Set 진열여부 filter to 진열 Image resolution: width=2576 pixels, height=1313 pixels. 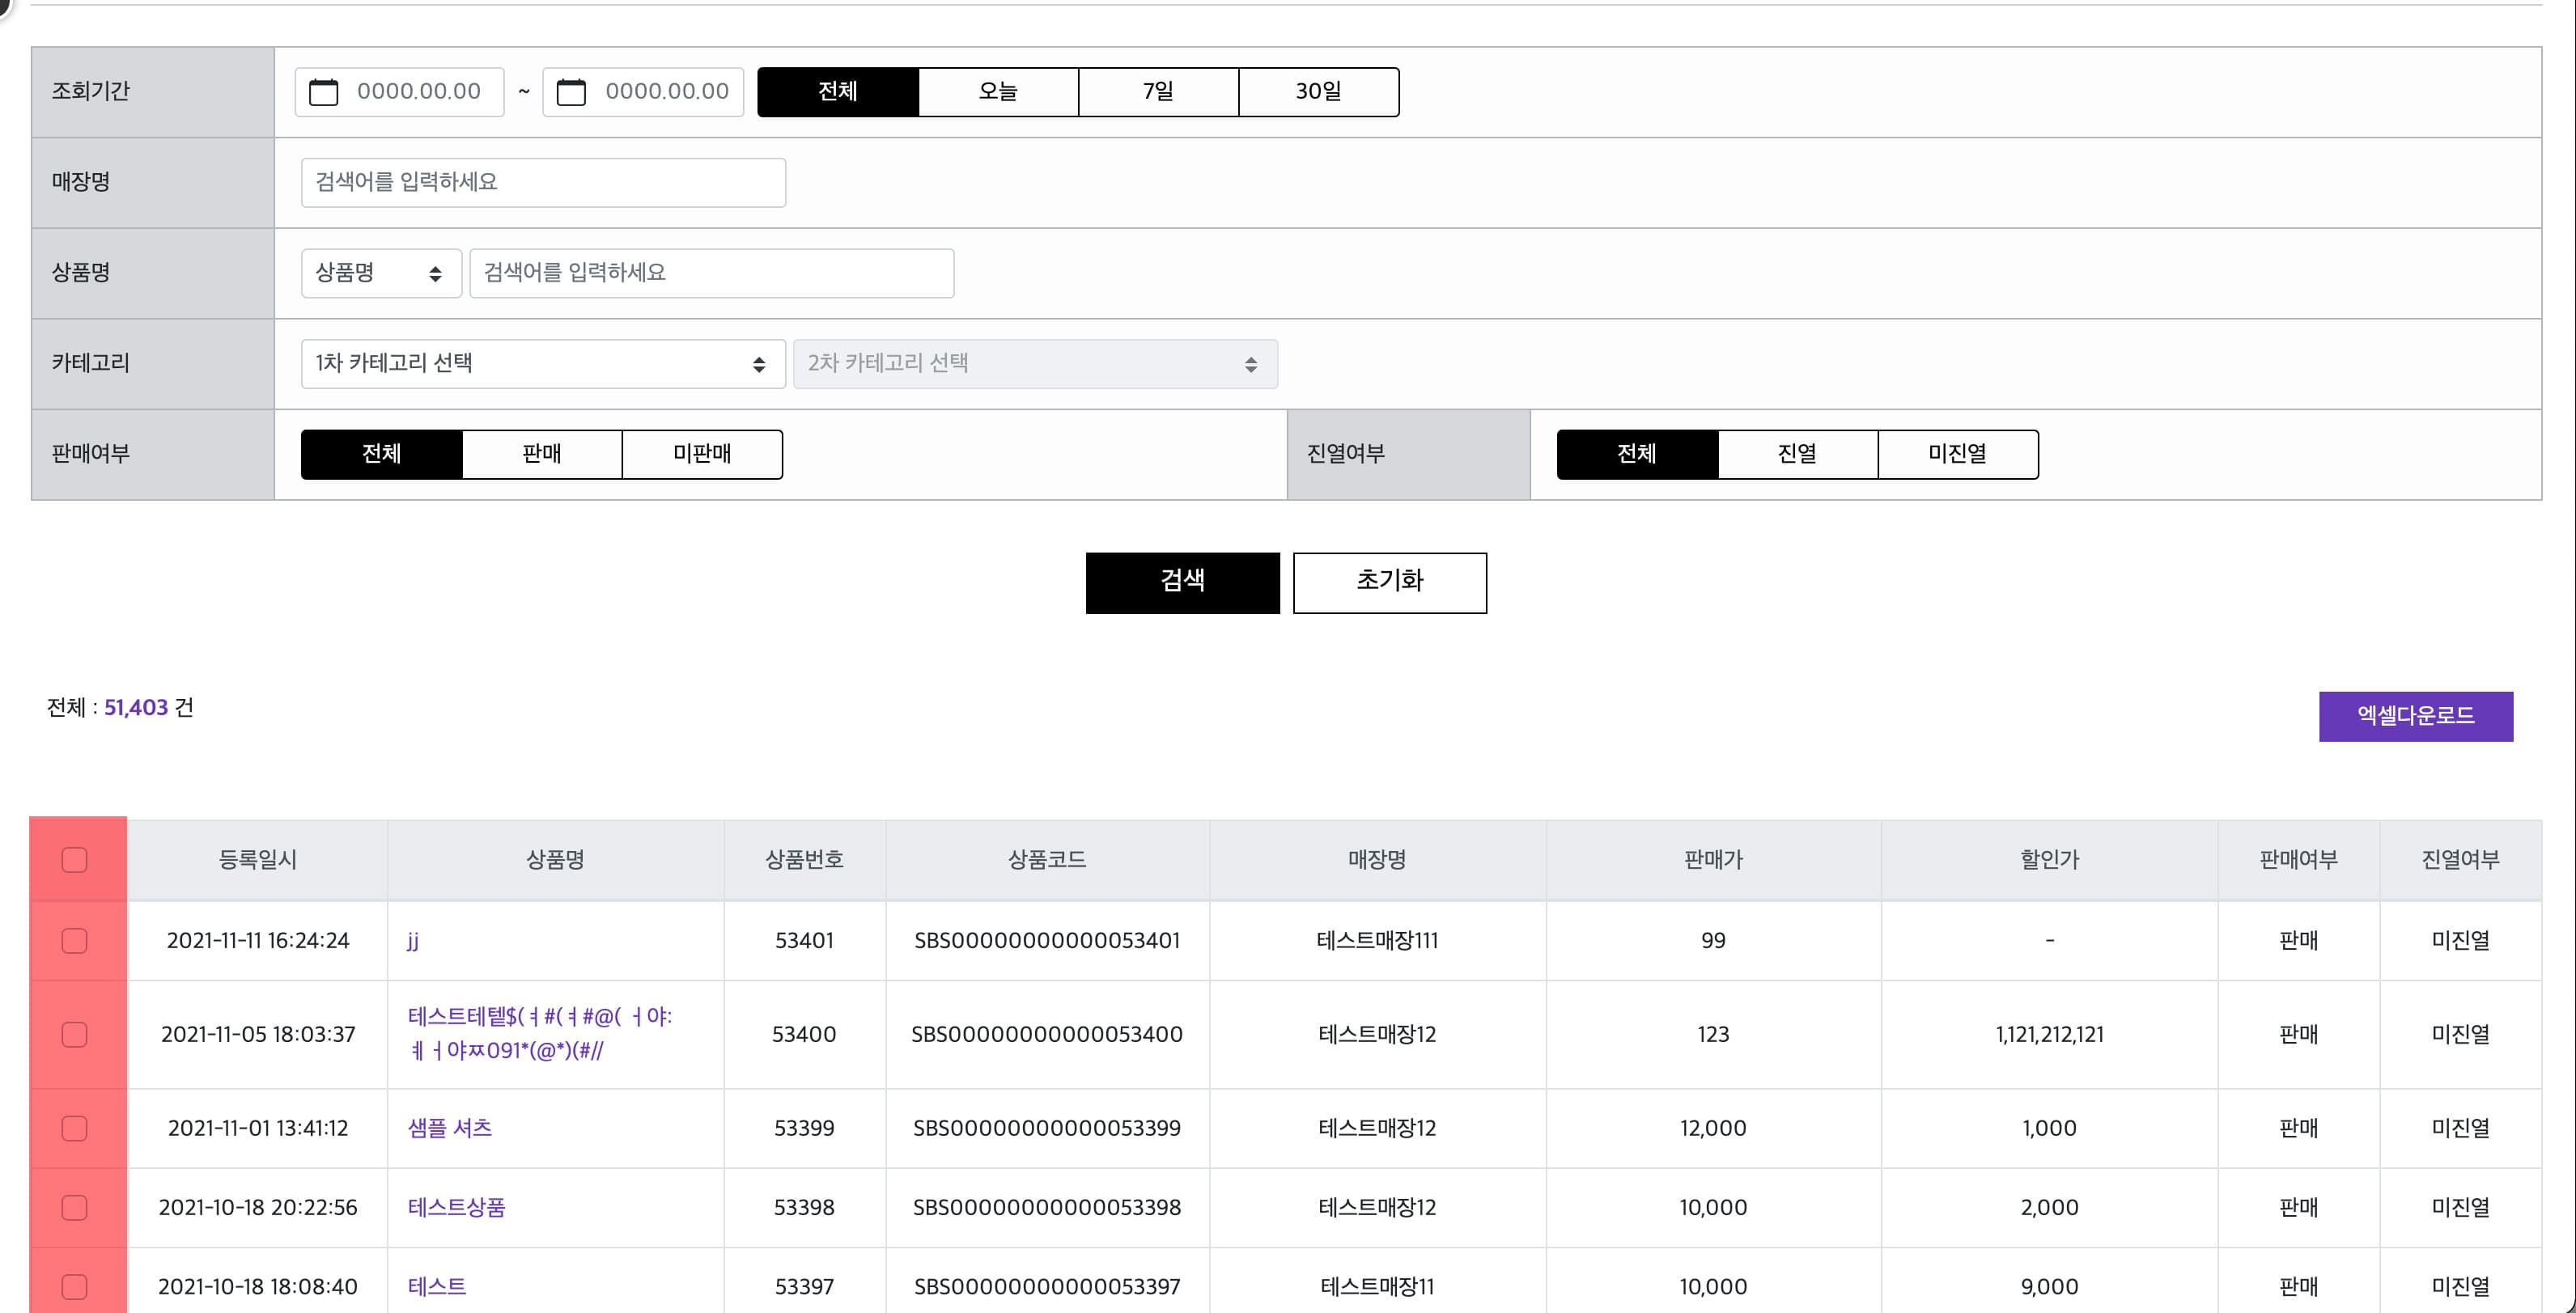click(1797, 454)
